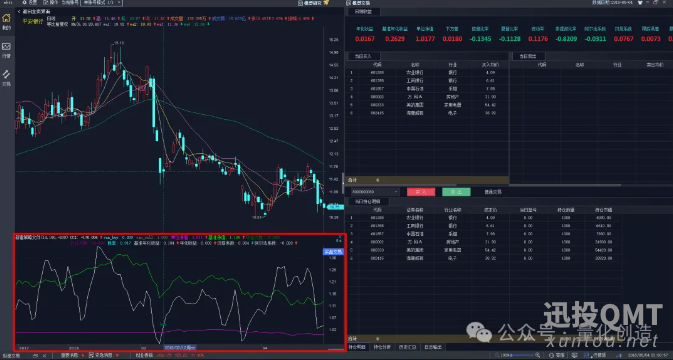Click the industry column header in the sell list
Viewport: 673px width, 360px height.
[x=617, y=65]
